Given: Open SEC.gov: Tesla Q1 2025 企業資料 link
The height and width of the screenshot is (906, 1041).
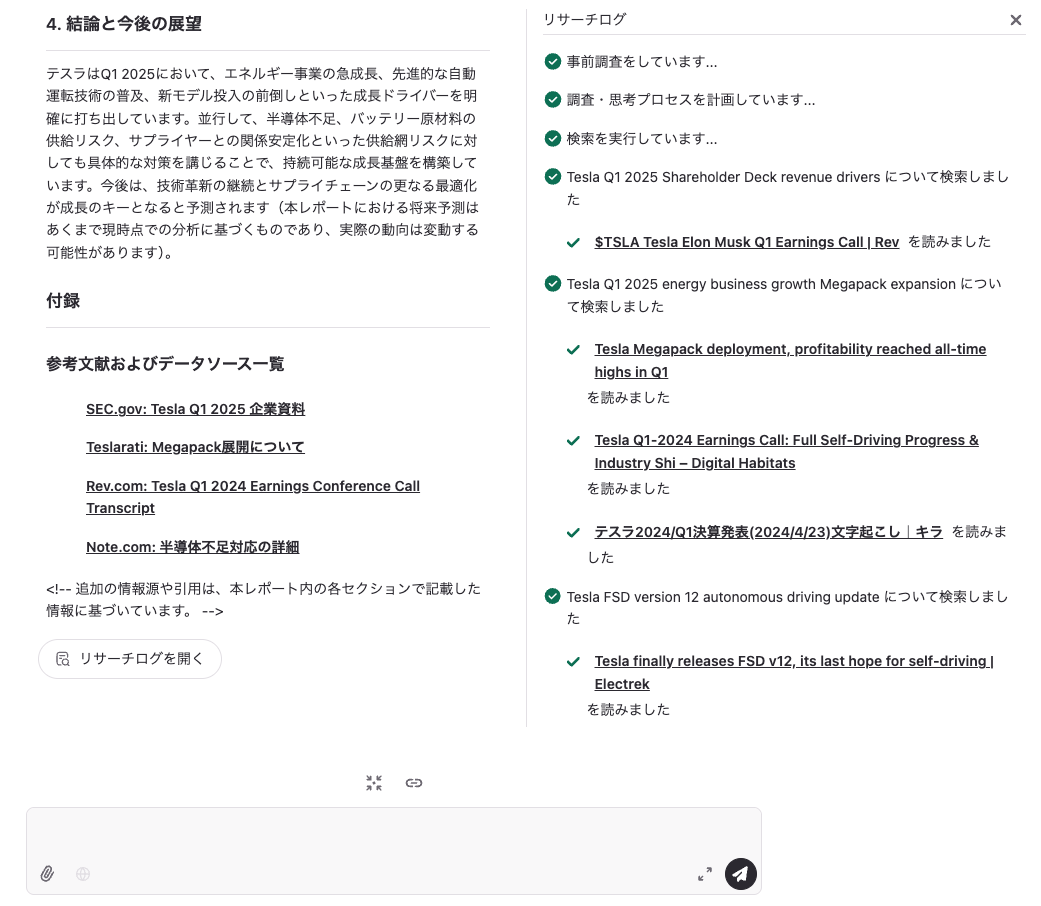Looking at the screenshot, I should click(195, 409).
